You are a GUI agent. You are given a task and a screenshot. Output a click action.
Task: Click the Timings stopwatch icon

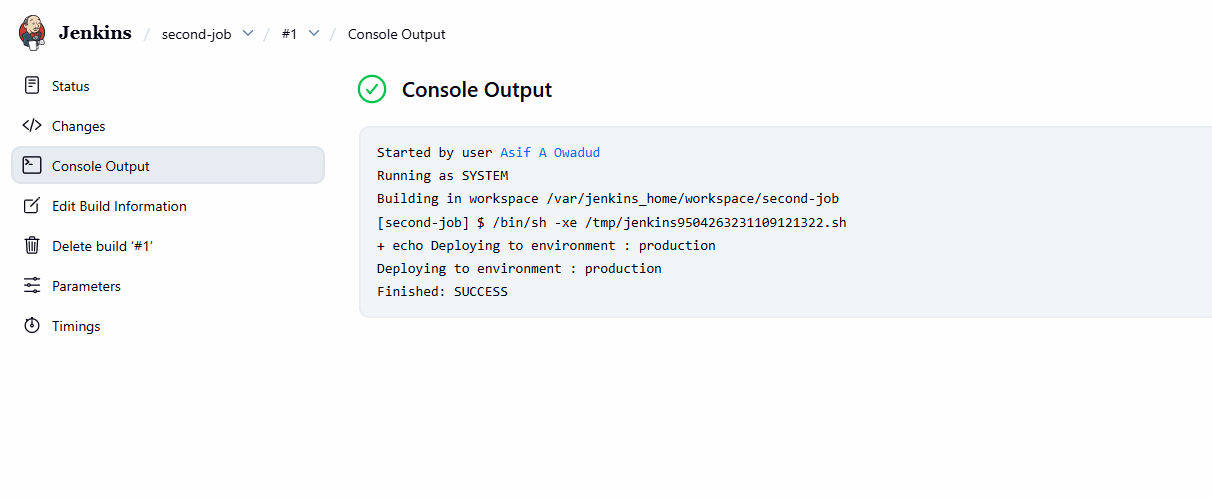(32, 326)
